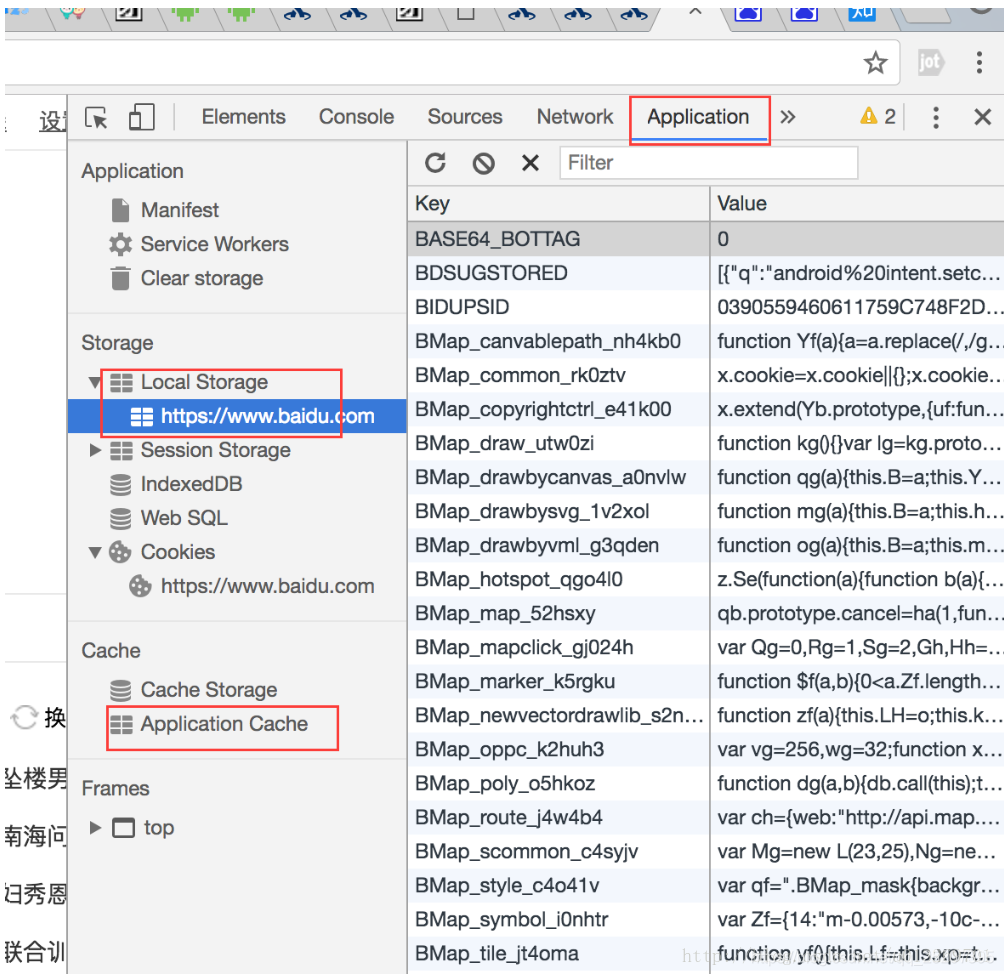
Task: Bookmark the page with the star icon
Action: 875,63
